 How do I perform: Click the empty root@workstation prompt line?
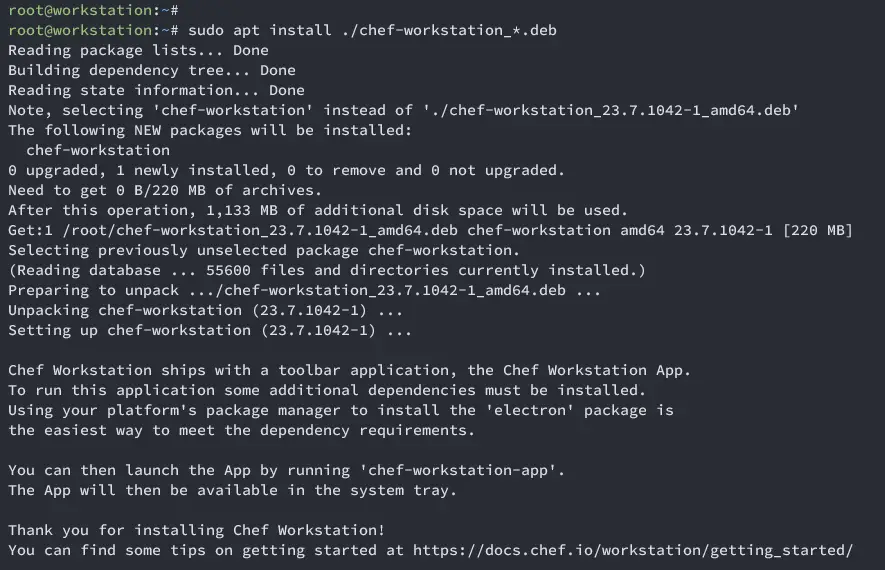pos(93,10)
